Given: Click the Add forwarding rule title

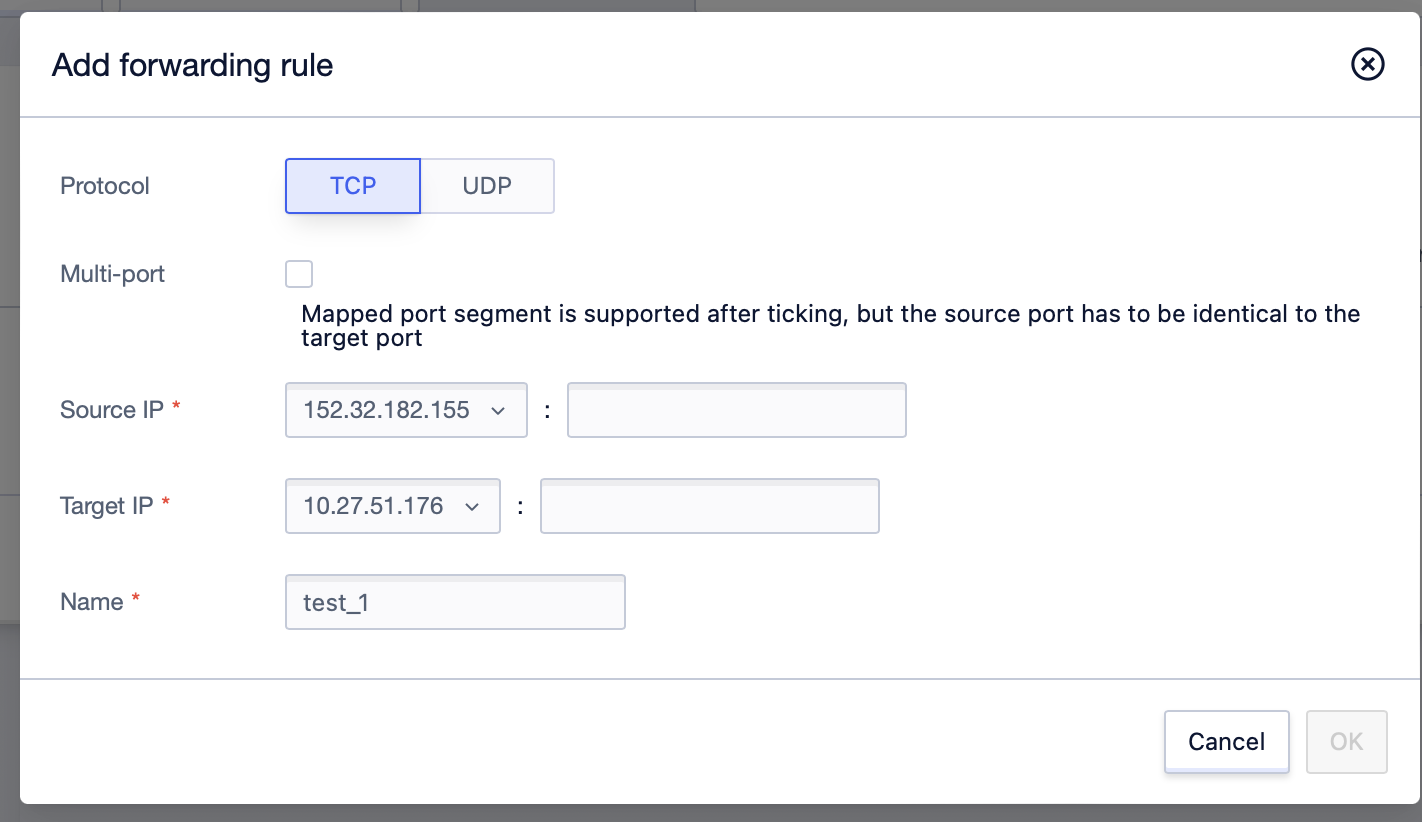Looking at the screenshot, I should point(193,66).
